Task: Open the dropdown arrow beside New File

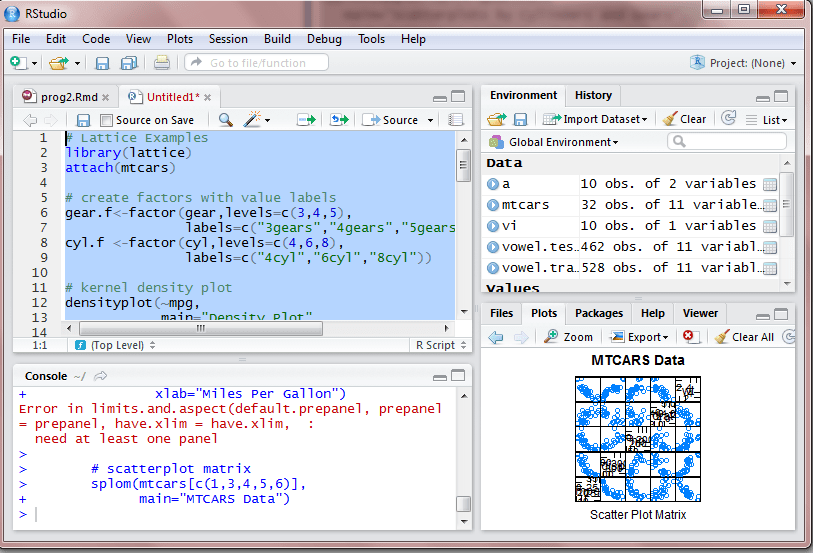Action: 35,63
